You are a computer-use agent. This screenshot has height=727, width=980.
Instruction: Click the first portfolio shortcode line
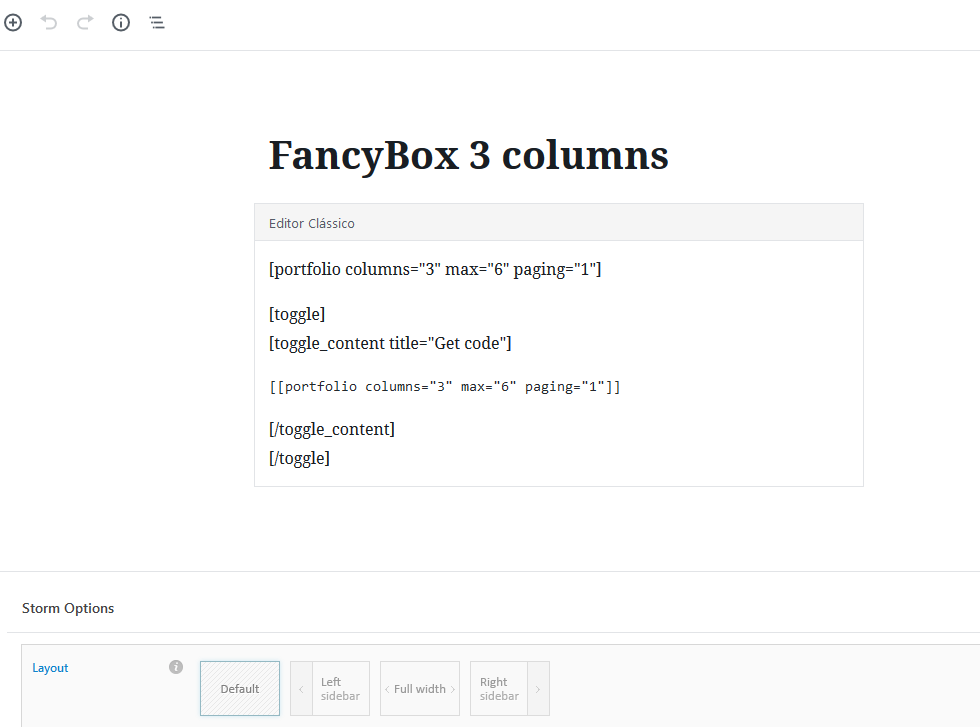coord(435,269)
